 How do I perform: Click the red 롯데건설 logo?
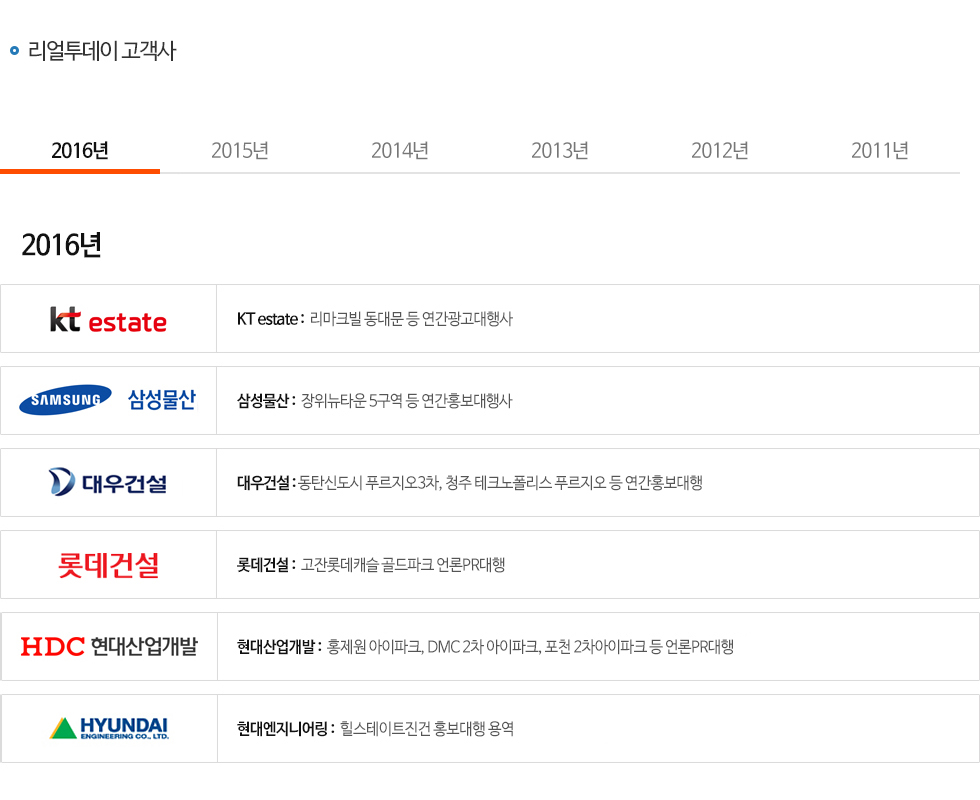[108, 564]
